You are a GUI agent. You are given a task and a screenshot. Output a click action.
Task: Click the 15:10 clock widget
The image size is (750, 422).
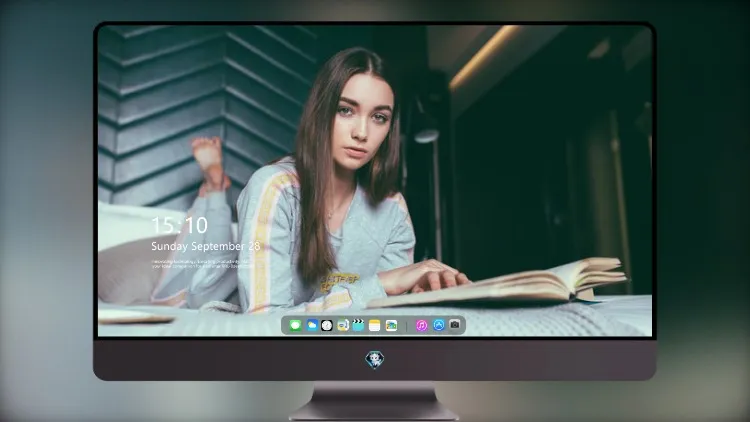179,225
